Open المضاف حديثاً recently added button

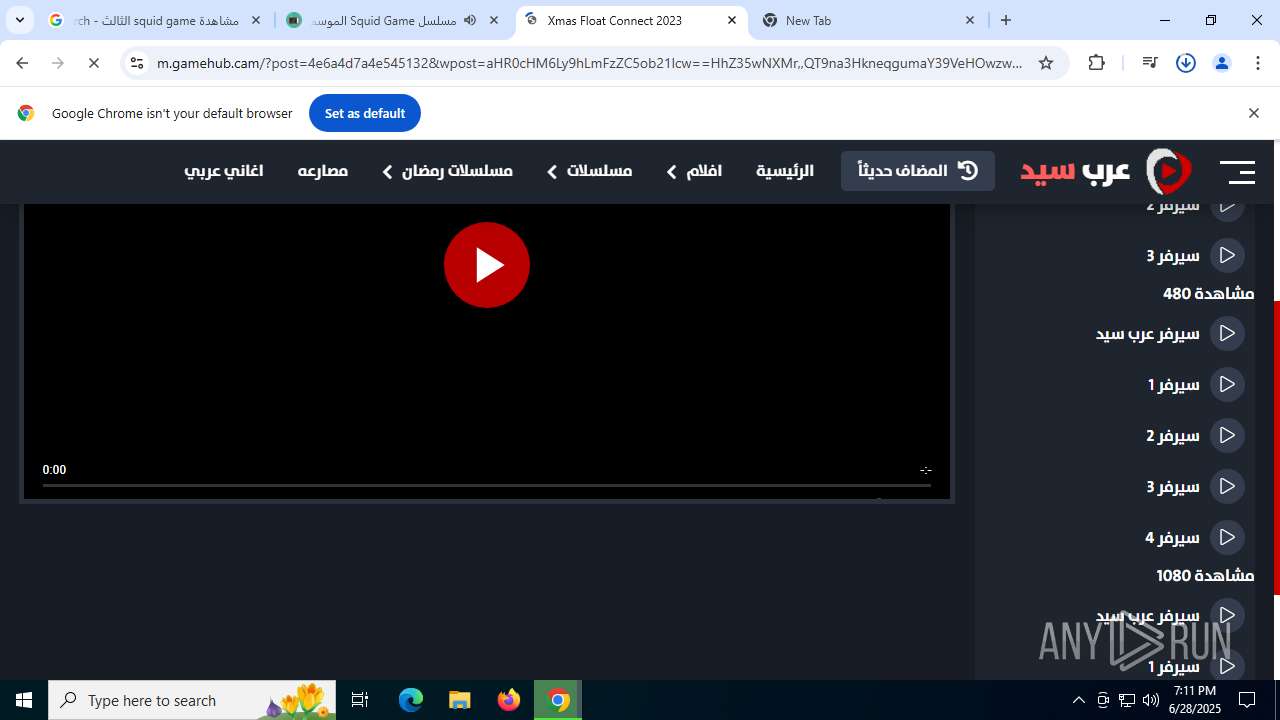(918, 171)
